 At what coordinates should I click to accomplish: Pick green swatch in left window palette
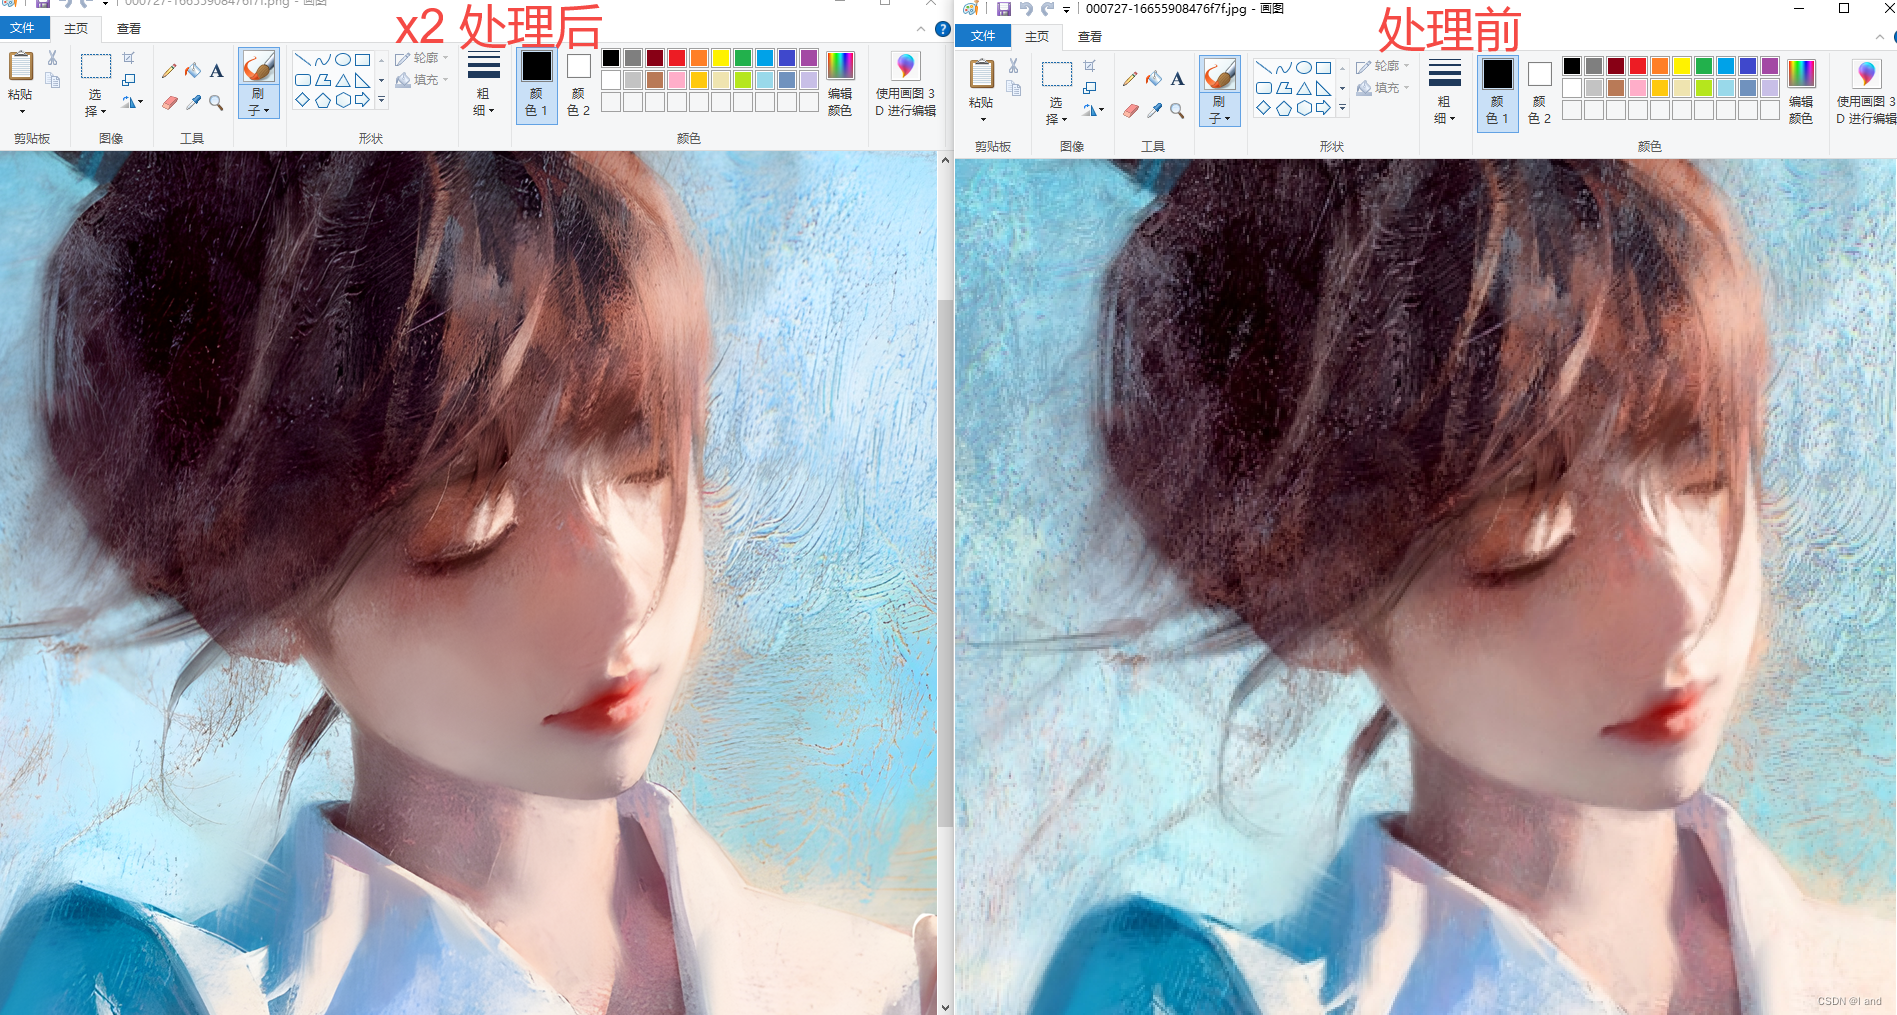[x=743, y=58]
